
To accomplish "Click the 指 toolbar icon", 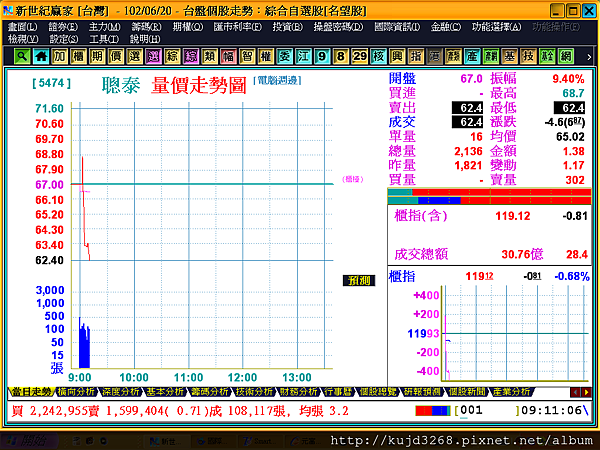I will 416,56.
